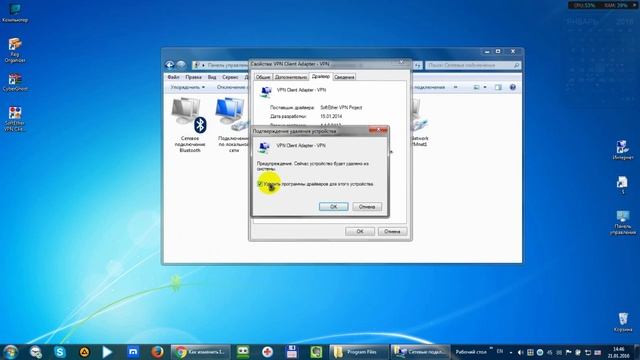Viewport: 640px width, 360px height.
Task: Open the Правка menu in Network Connections
Action: [x=193, y=77]
